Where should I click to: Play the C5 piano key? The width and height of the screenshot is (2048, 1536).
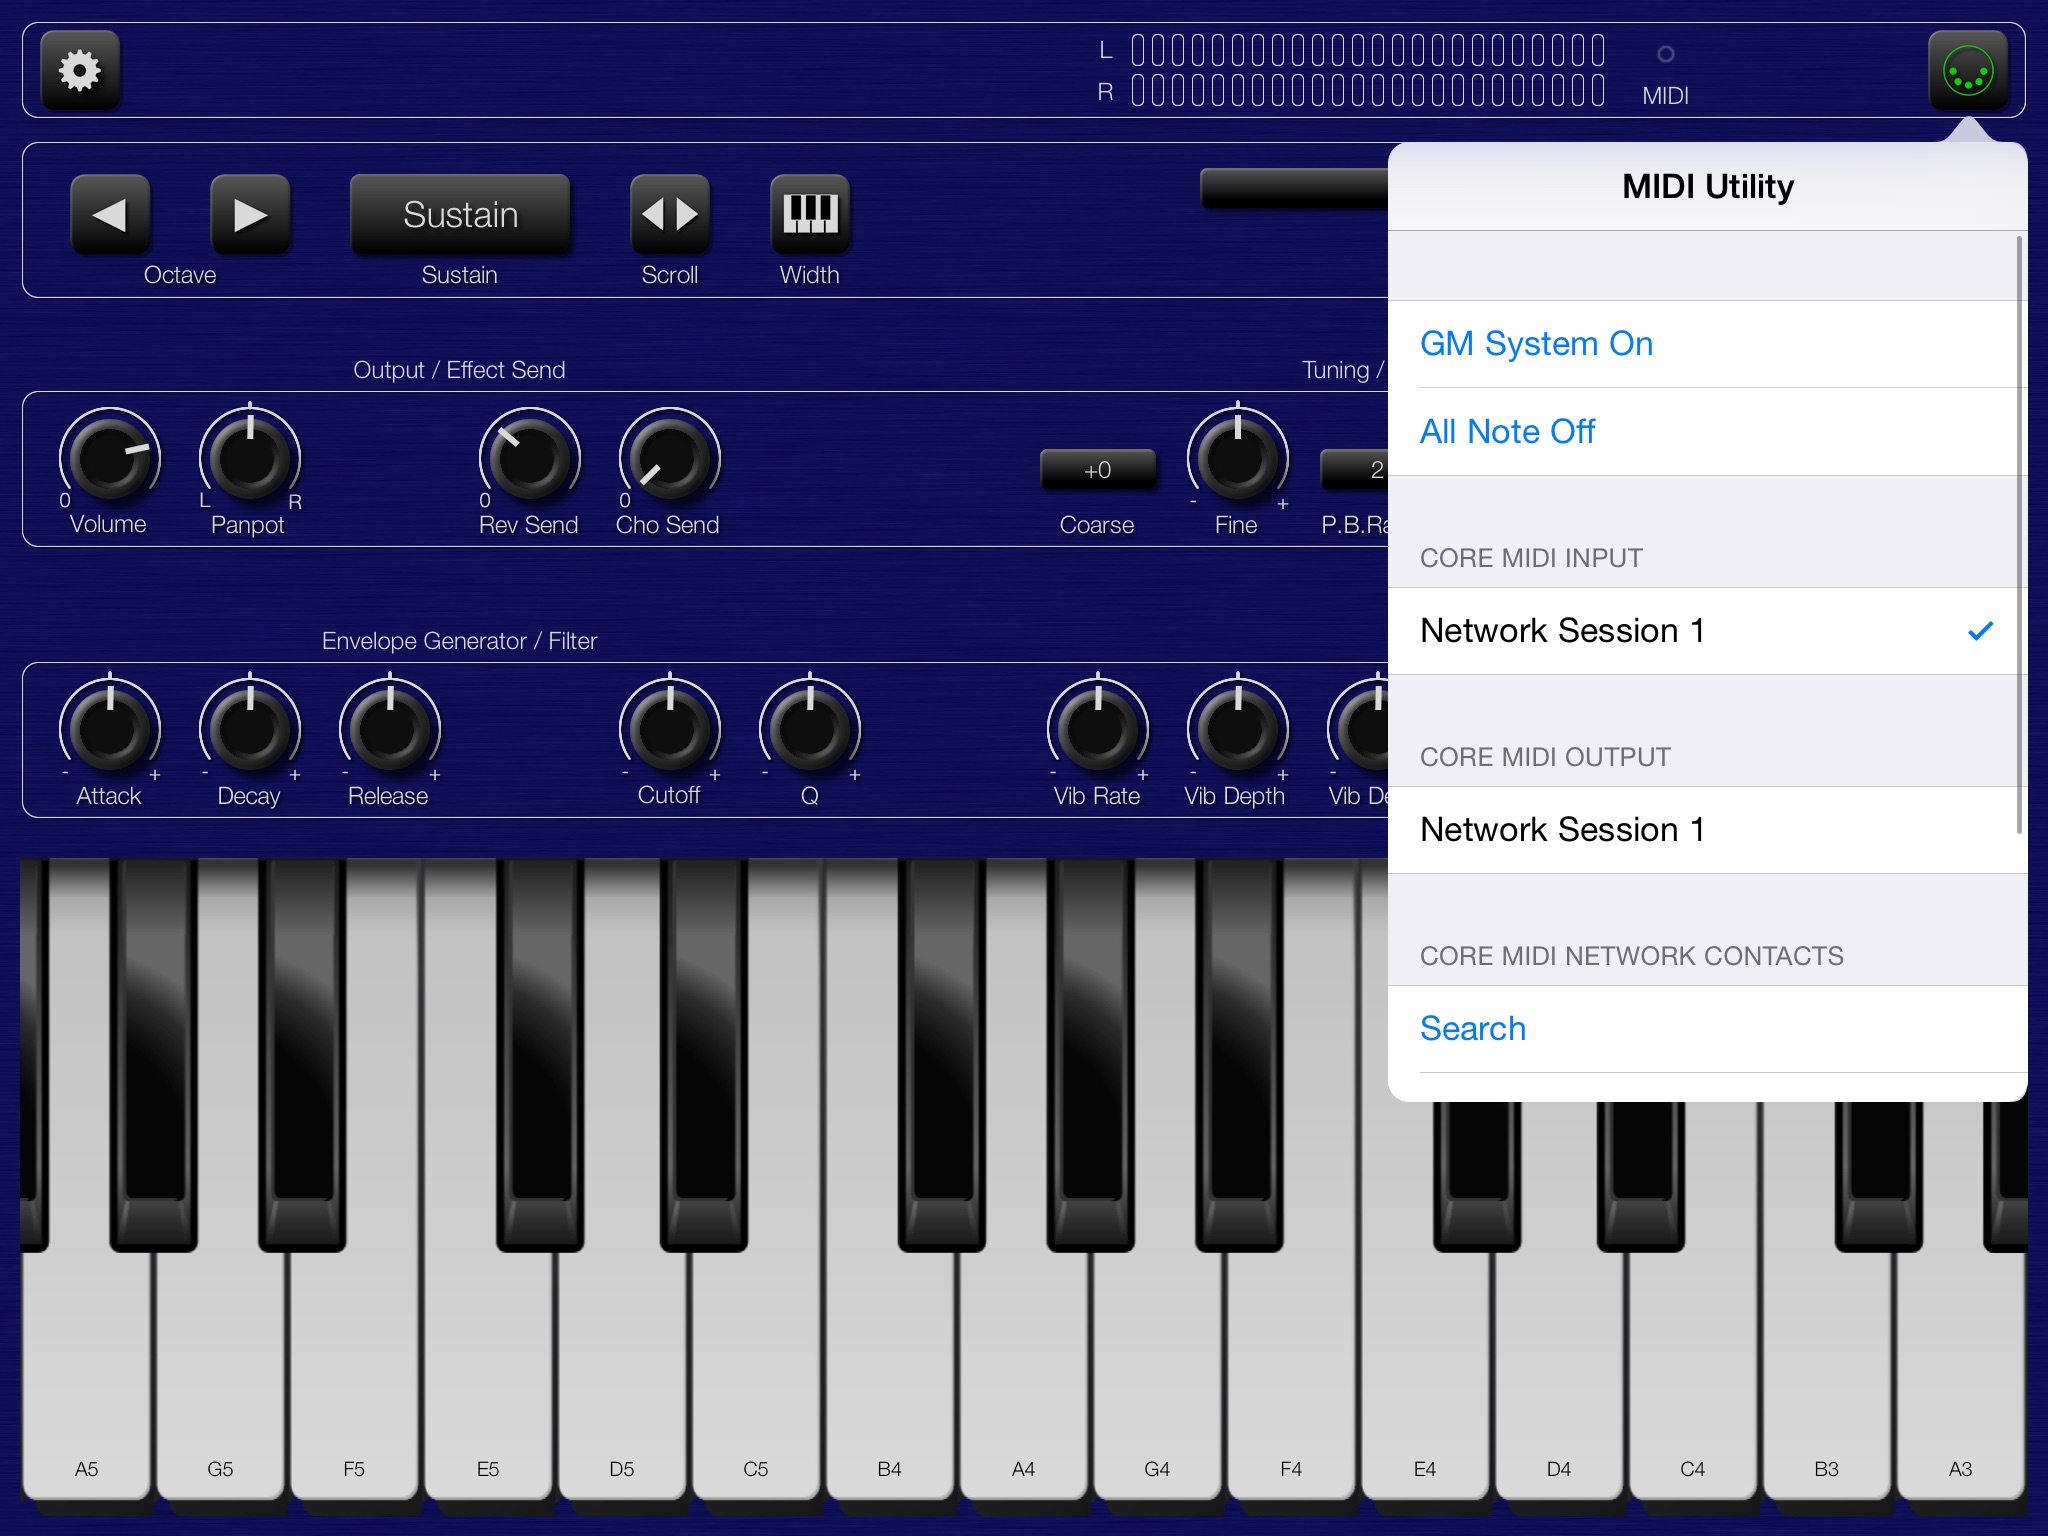click(756, 1380)
